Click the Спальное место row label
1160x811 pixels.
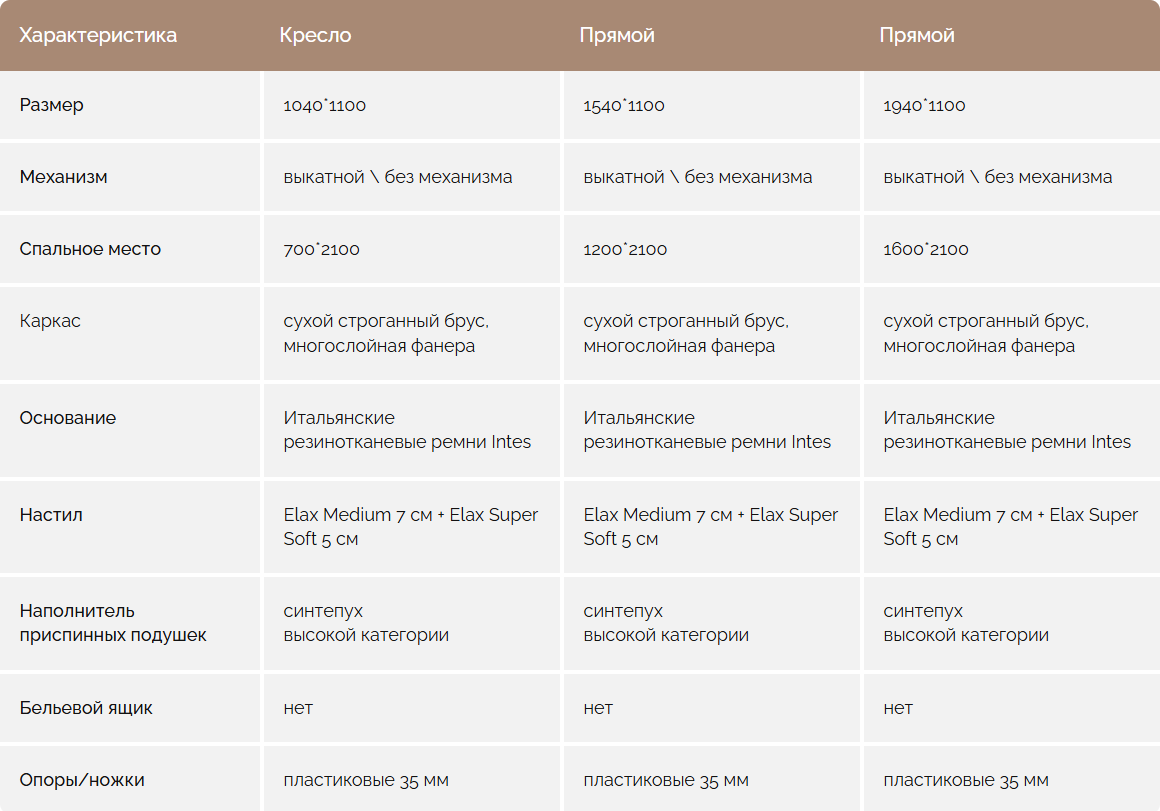point(90,249)
